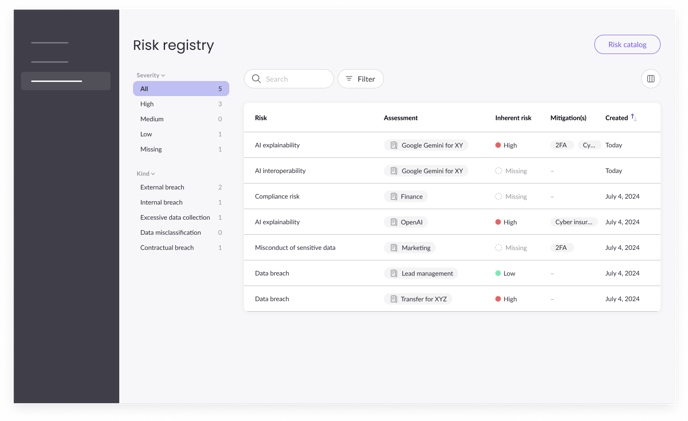Select the Low severity filter
The width and height of the screenshot is (688, 421).
coord(181,134)
